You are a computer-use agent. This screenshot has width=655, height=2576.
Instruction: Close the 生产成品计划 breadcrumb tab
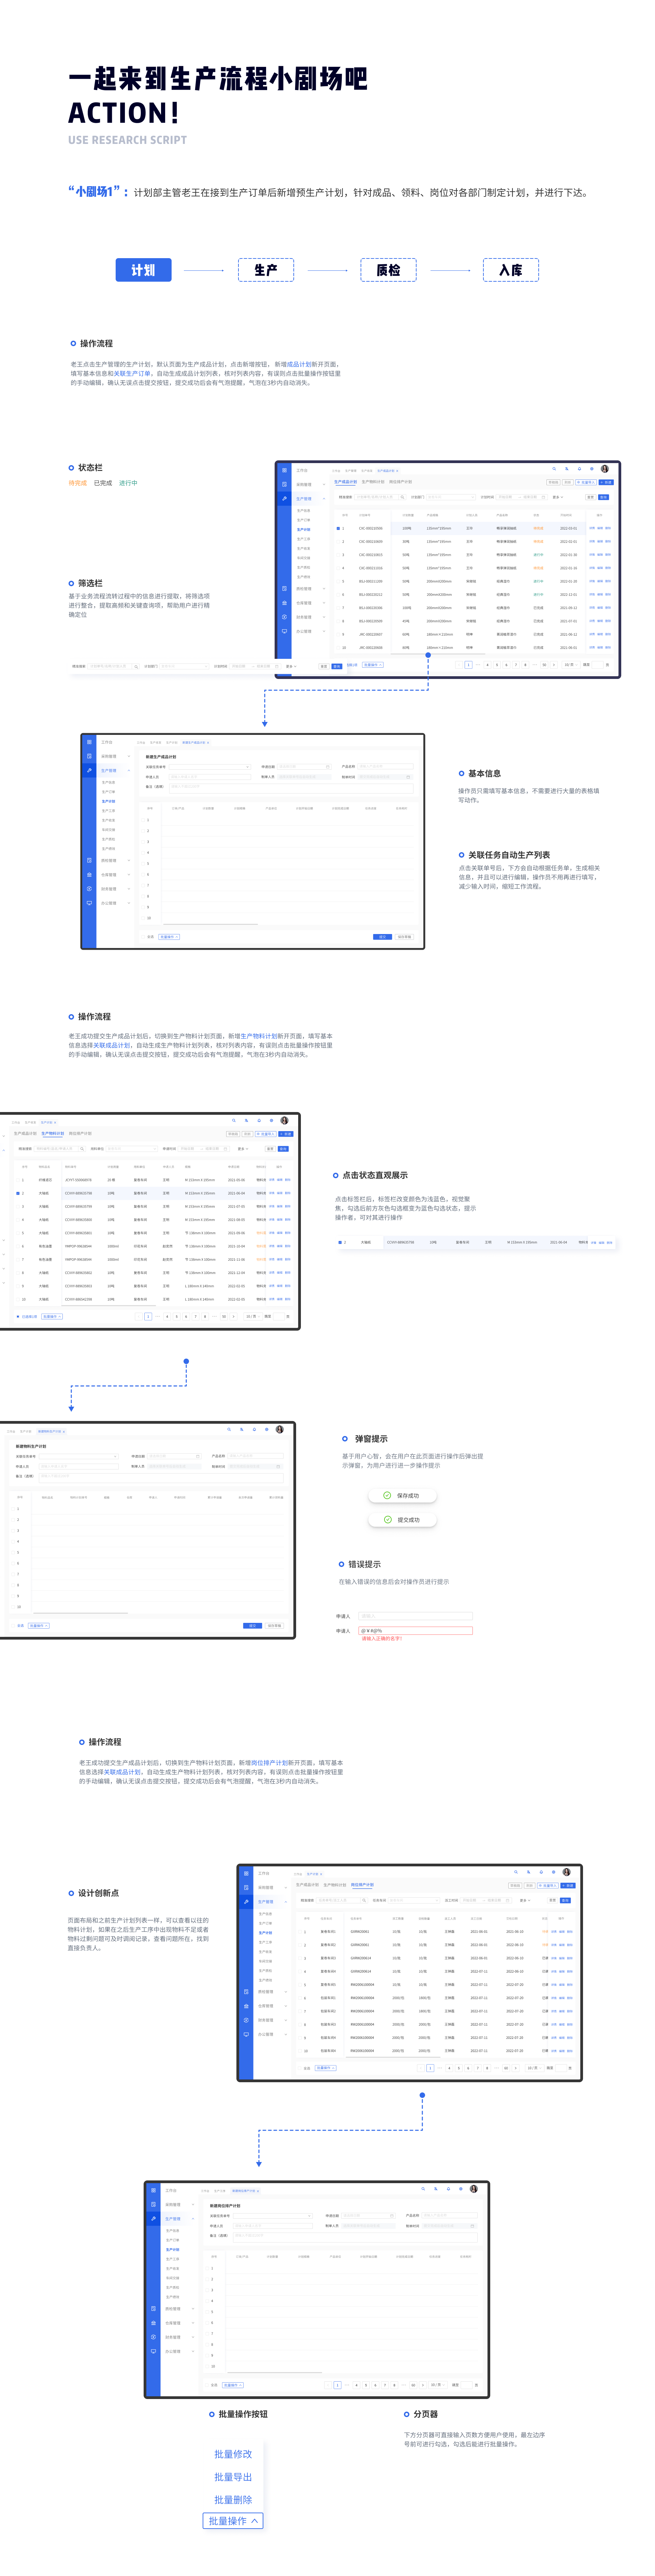tap(397, 471)
